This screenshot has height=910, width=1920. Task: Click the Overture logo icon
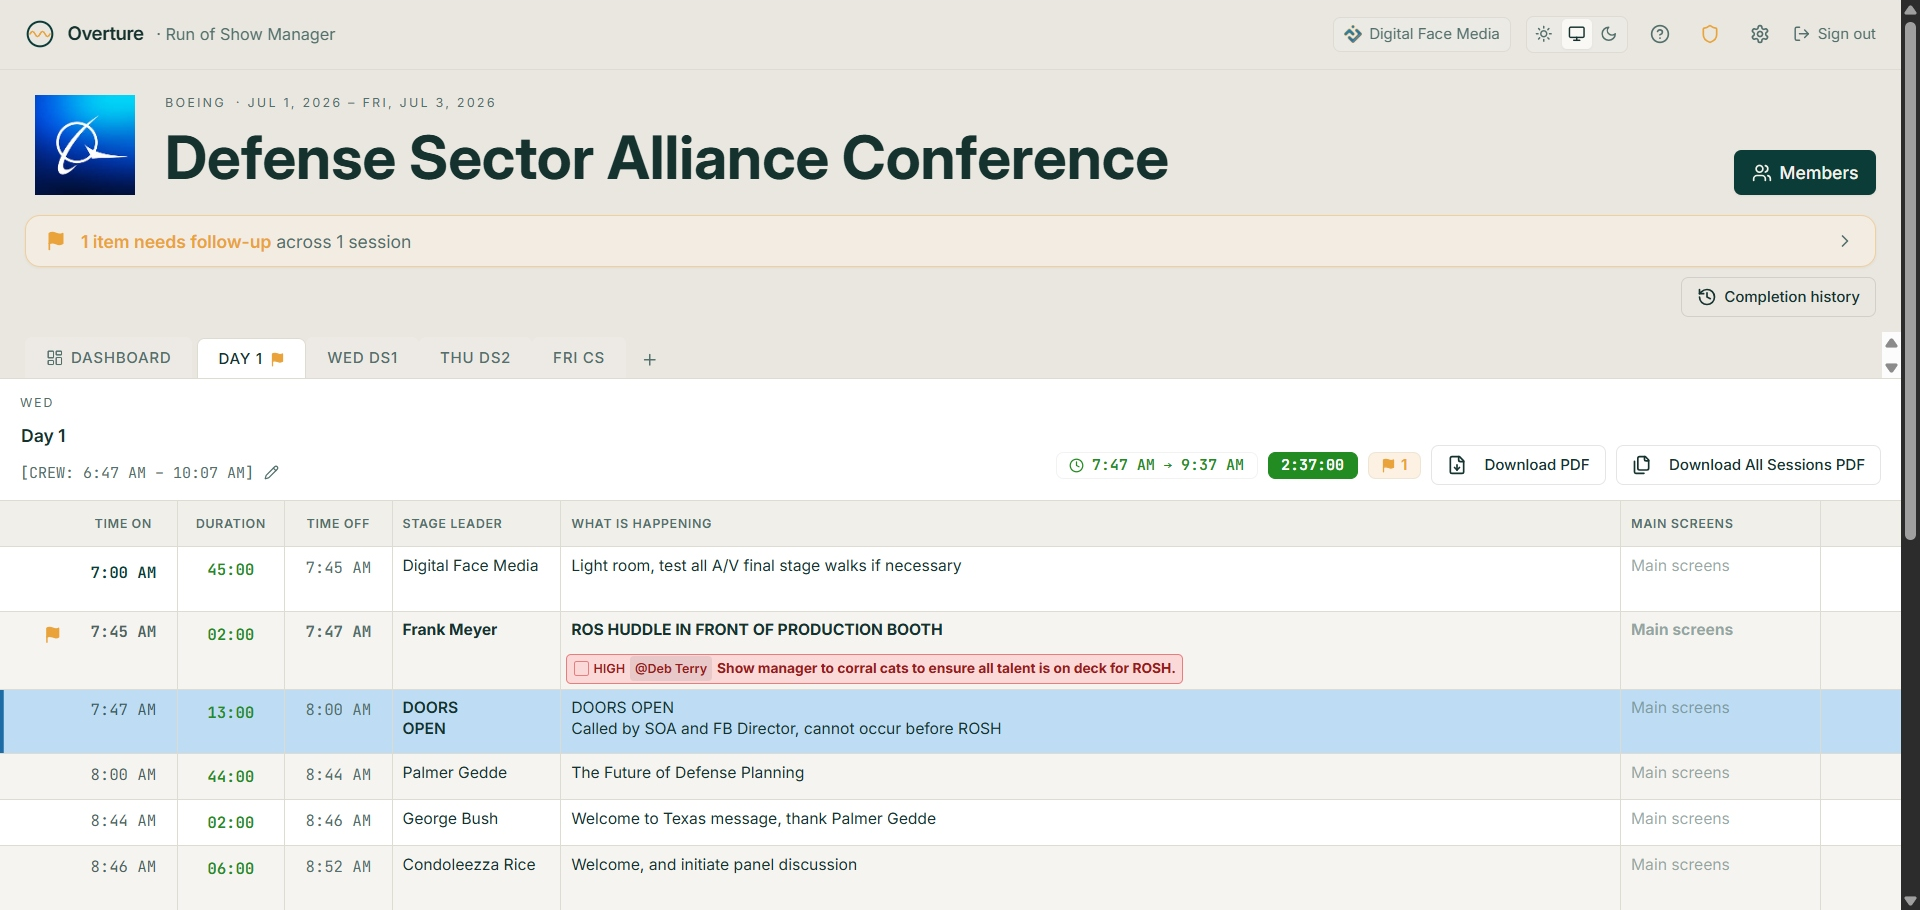click(40, 34)
